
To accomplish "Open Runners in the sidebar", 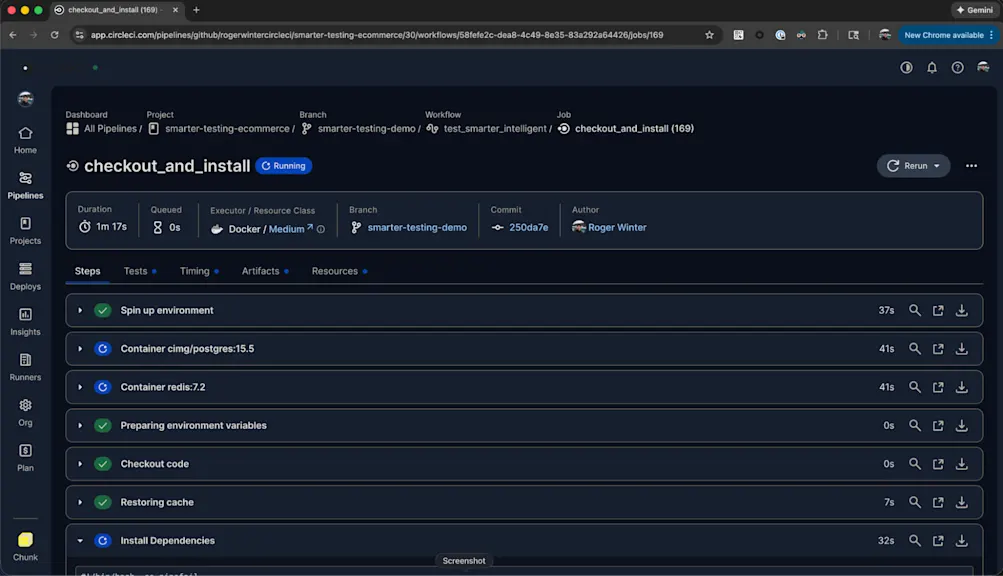I will [25, 367].
